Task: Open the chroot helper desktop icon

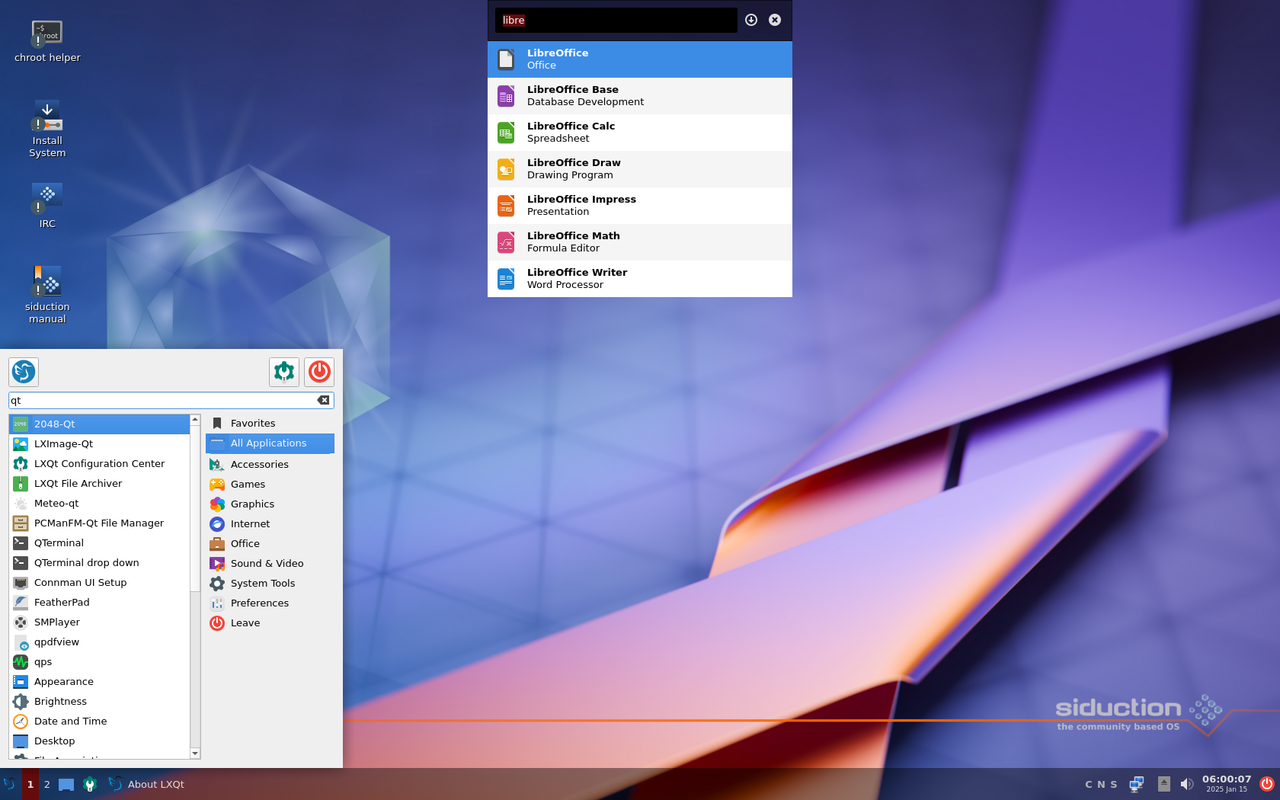Action: pos(47,41)
